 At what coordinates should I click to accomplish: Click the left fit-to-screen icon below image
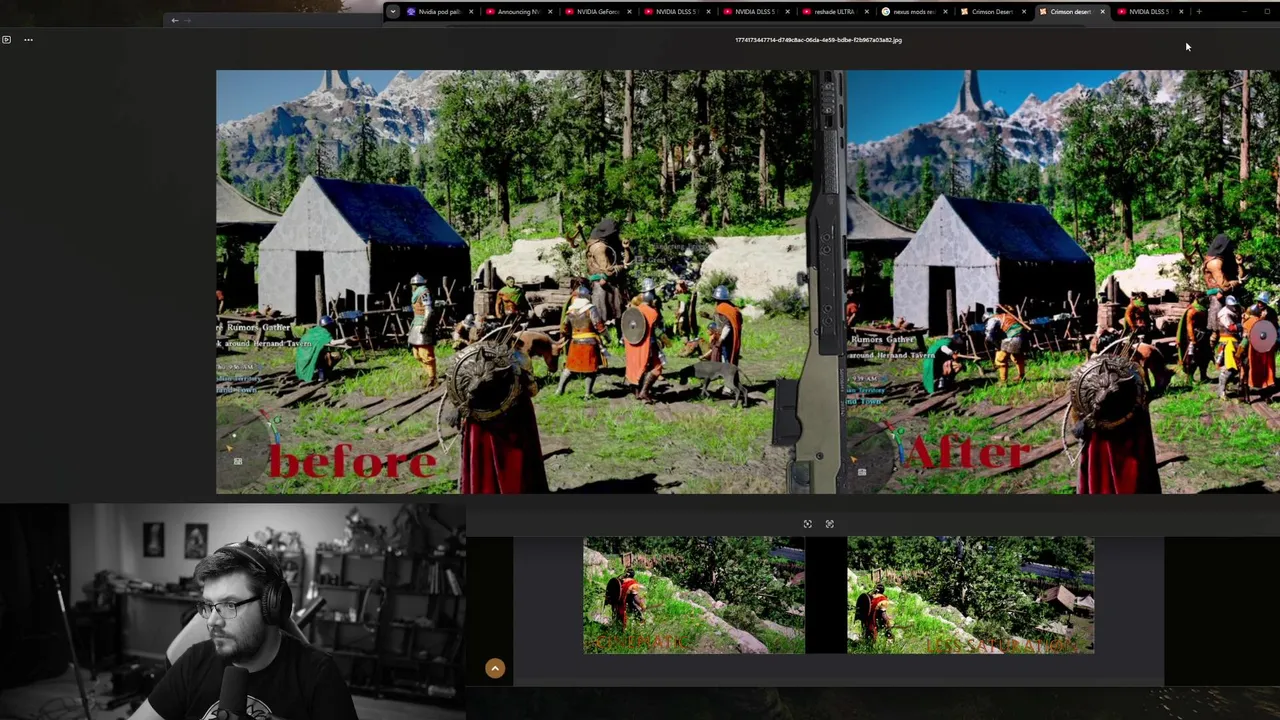(x=807, y=524)
